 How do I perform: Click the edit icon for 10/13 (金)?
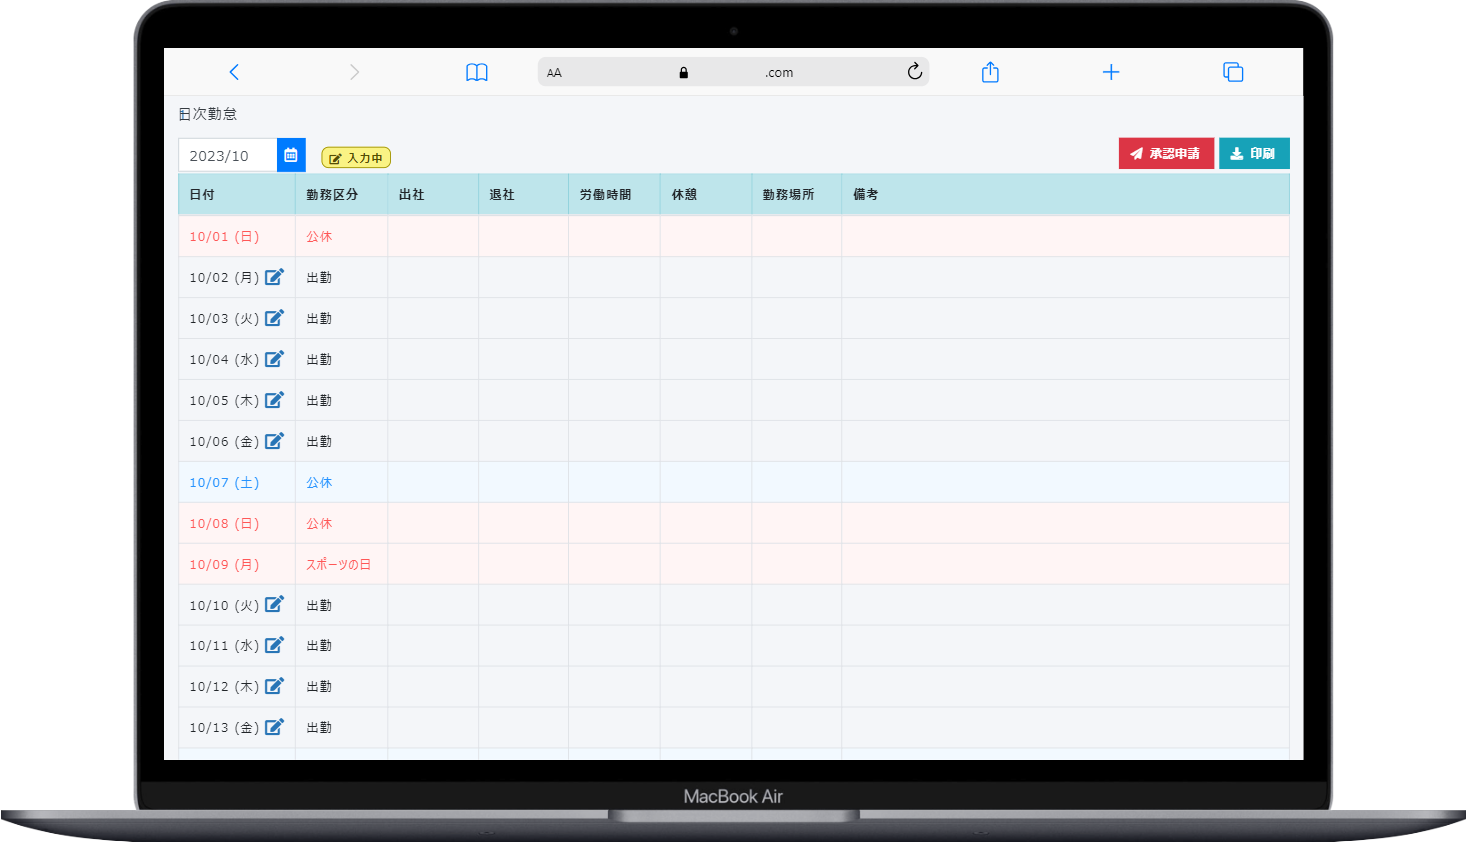click(x=274, y=727)
